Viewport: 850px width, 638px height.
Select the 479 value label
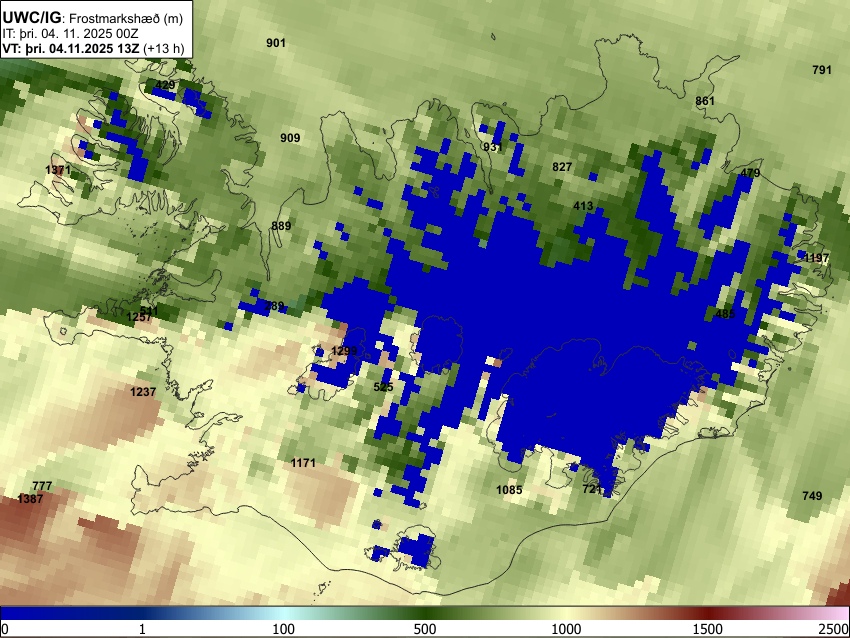tap(750, 173)
